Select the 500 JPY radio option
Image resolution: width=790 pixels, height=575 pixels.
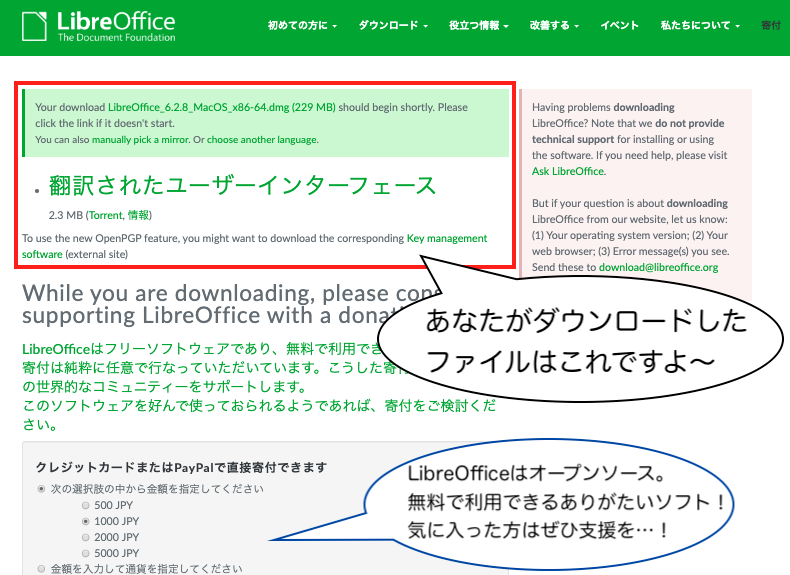coord(86,505)
